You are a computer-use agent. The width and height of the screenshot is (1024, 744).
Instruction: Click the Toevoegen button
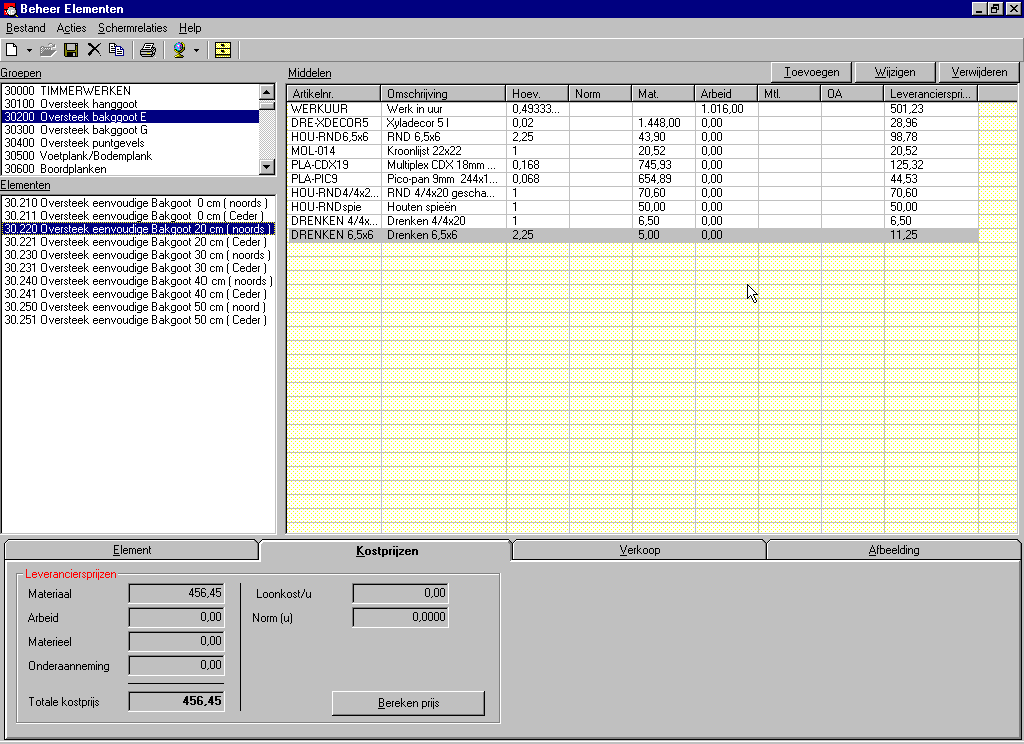pos(811,72)
